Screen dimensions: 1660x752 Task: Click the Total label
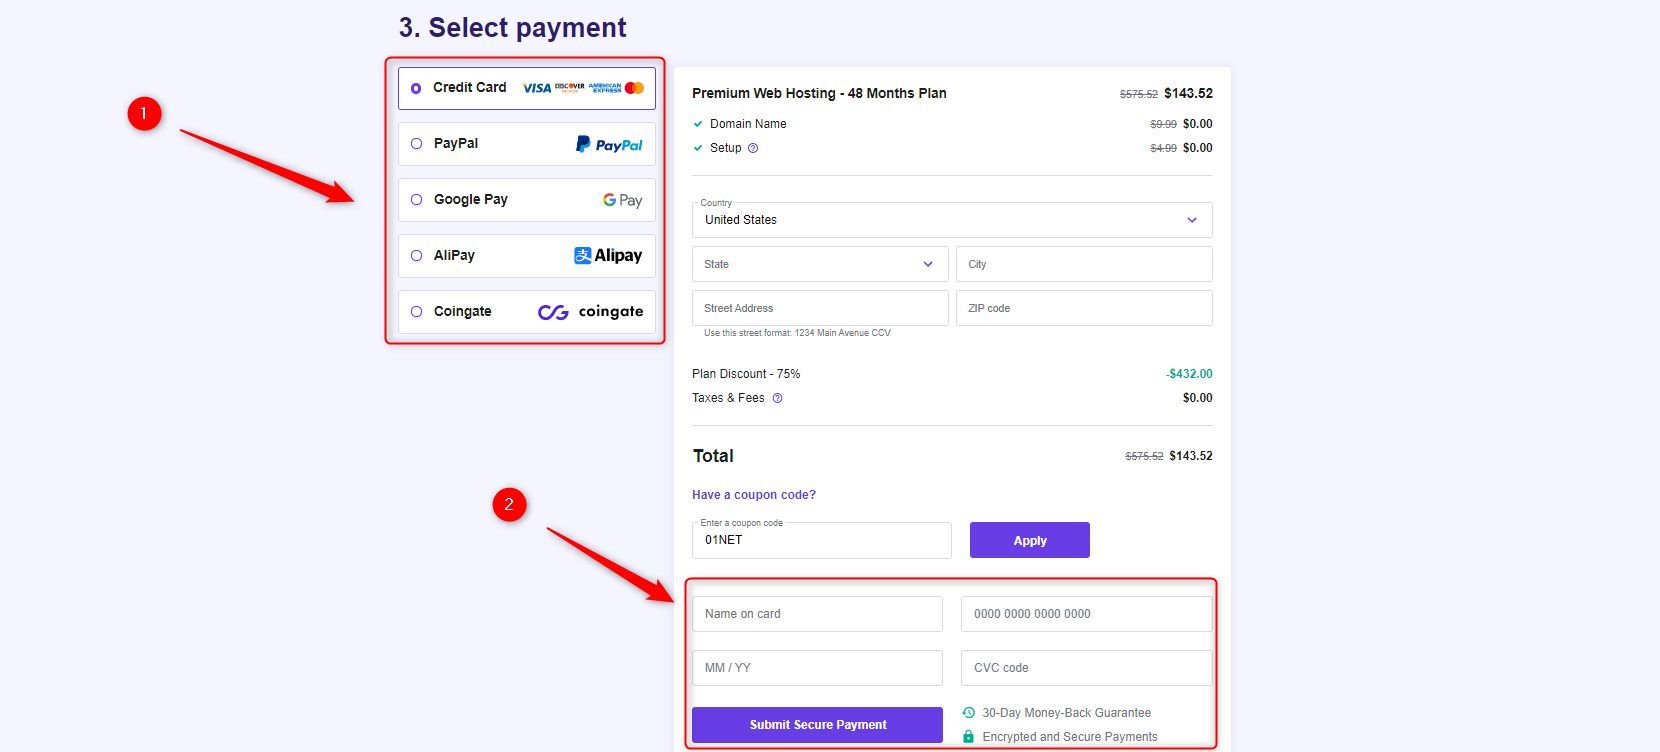(713, 456)
